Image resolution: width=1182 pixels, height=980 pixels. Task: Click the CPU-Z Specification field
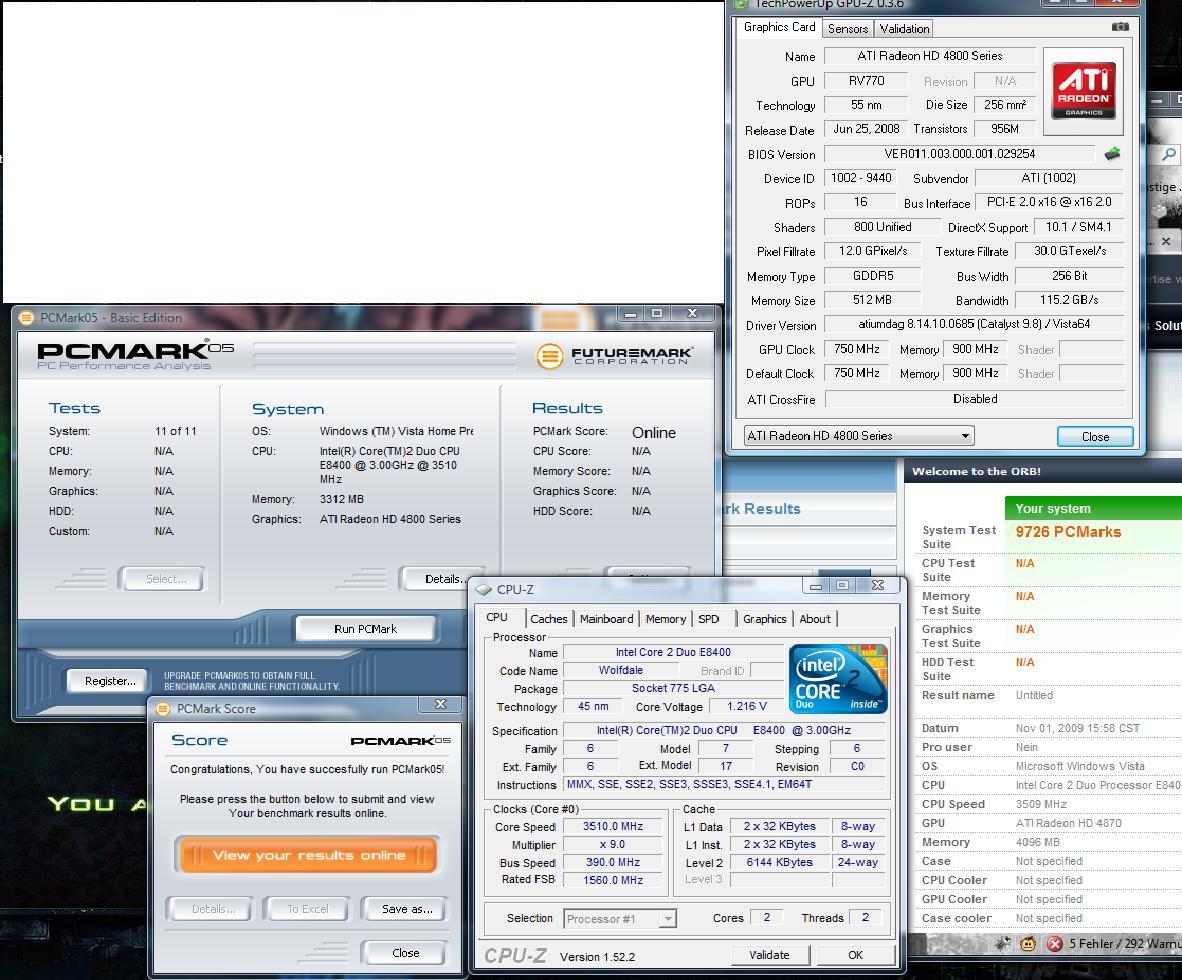point(726,730)
